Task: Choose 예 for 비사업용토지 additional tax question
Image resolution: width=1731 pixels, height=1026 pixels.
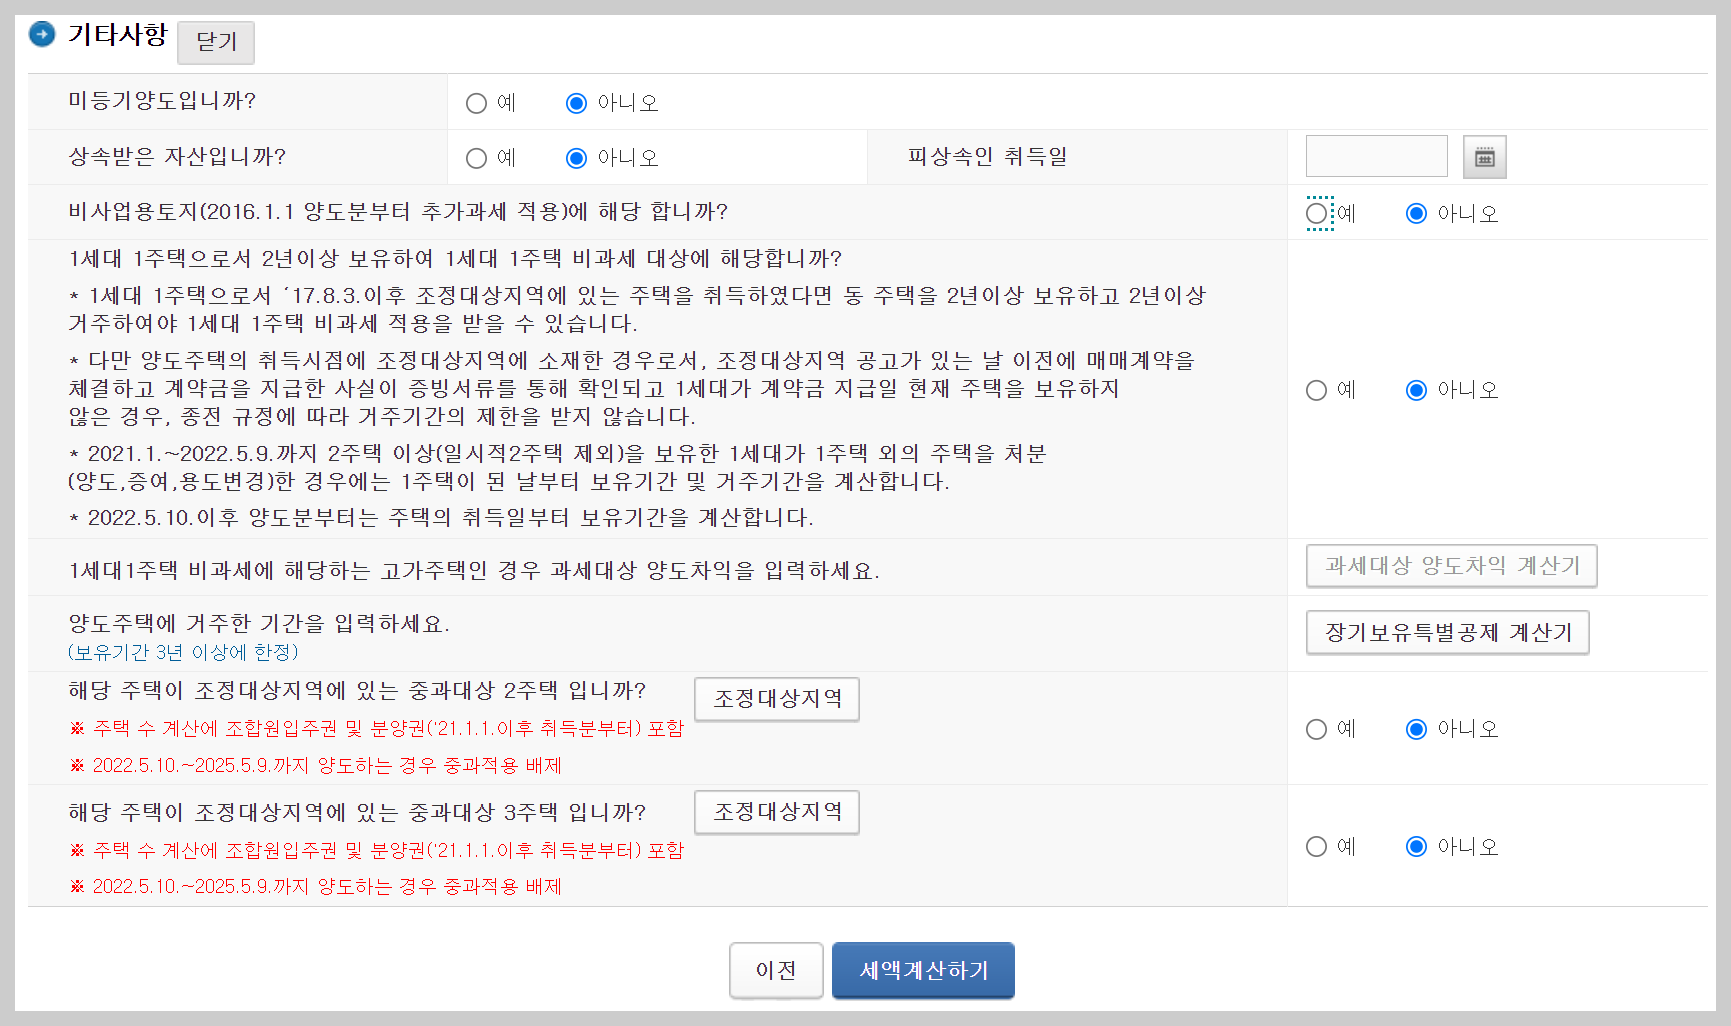Action: point(1319,212)
